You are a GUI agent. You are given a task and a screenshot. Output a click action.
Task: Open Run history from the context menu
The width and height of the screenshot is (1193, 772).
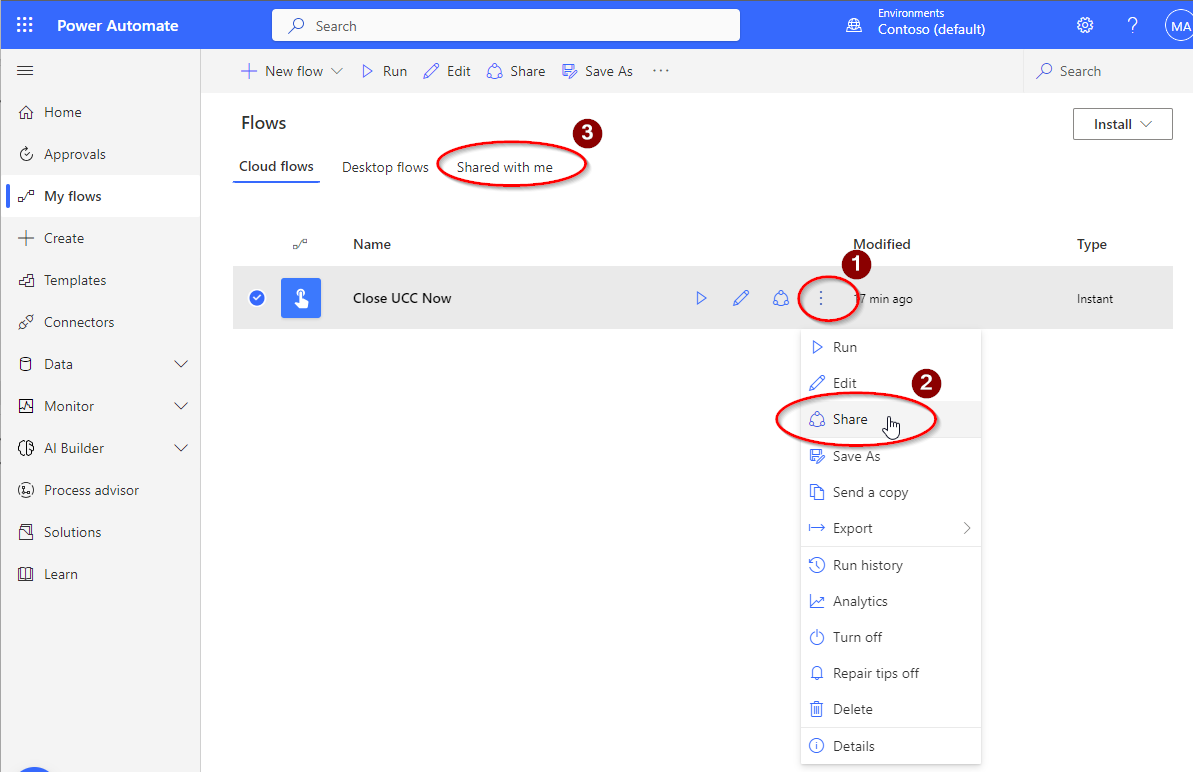click(891, 565)
